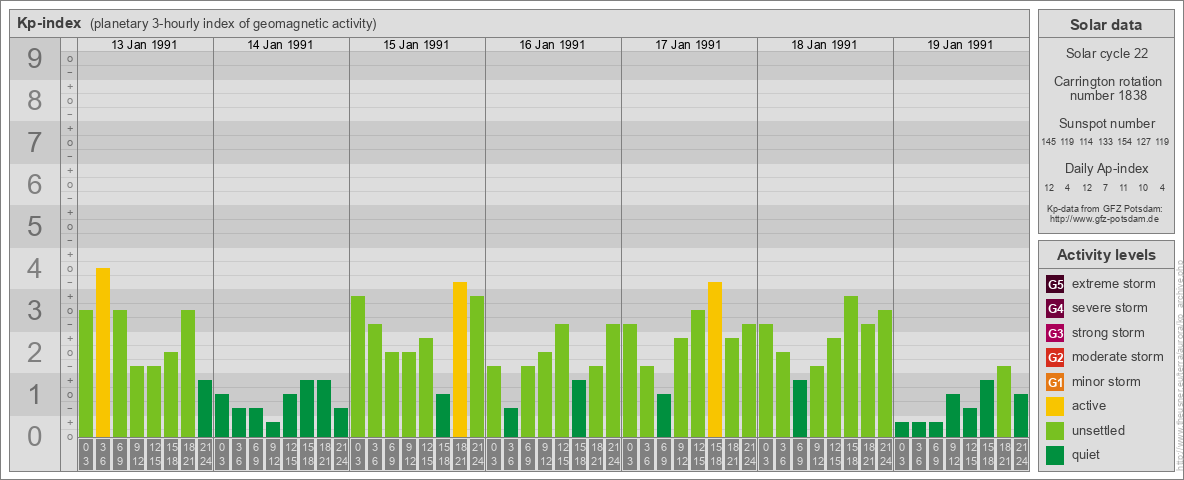Click Ap-index value 11
Viewport: 1184px width, 480px height.
[x=1124, y=187]
